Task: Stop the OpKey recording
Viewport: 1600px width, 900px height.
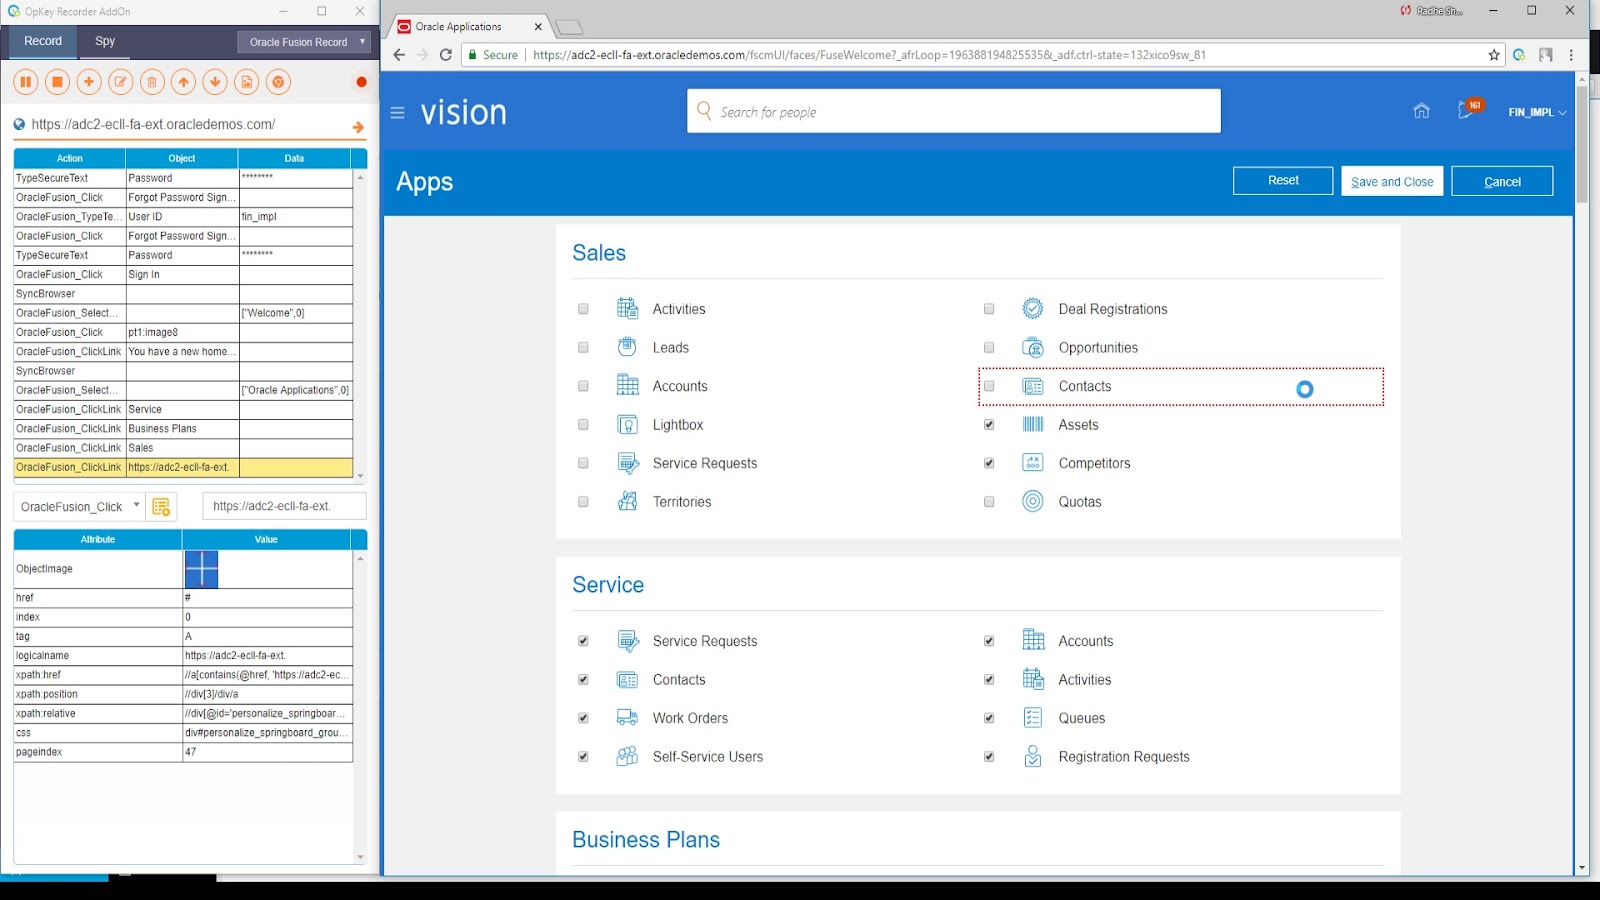Action: (x=58, y=82)
